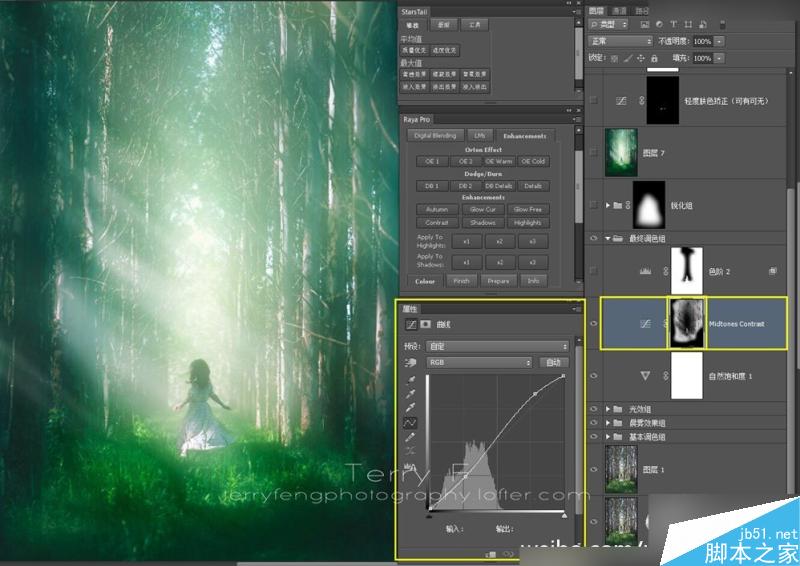Click the levels icon of 色阶 2 layer
This screenshot has width=800, height=566.
[645, 271]
